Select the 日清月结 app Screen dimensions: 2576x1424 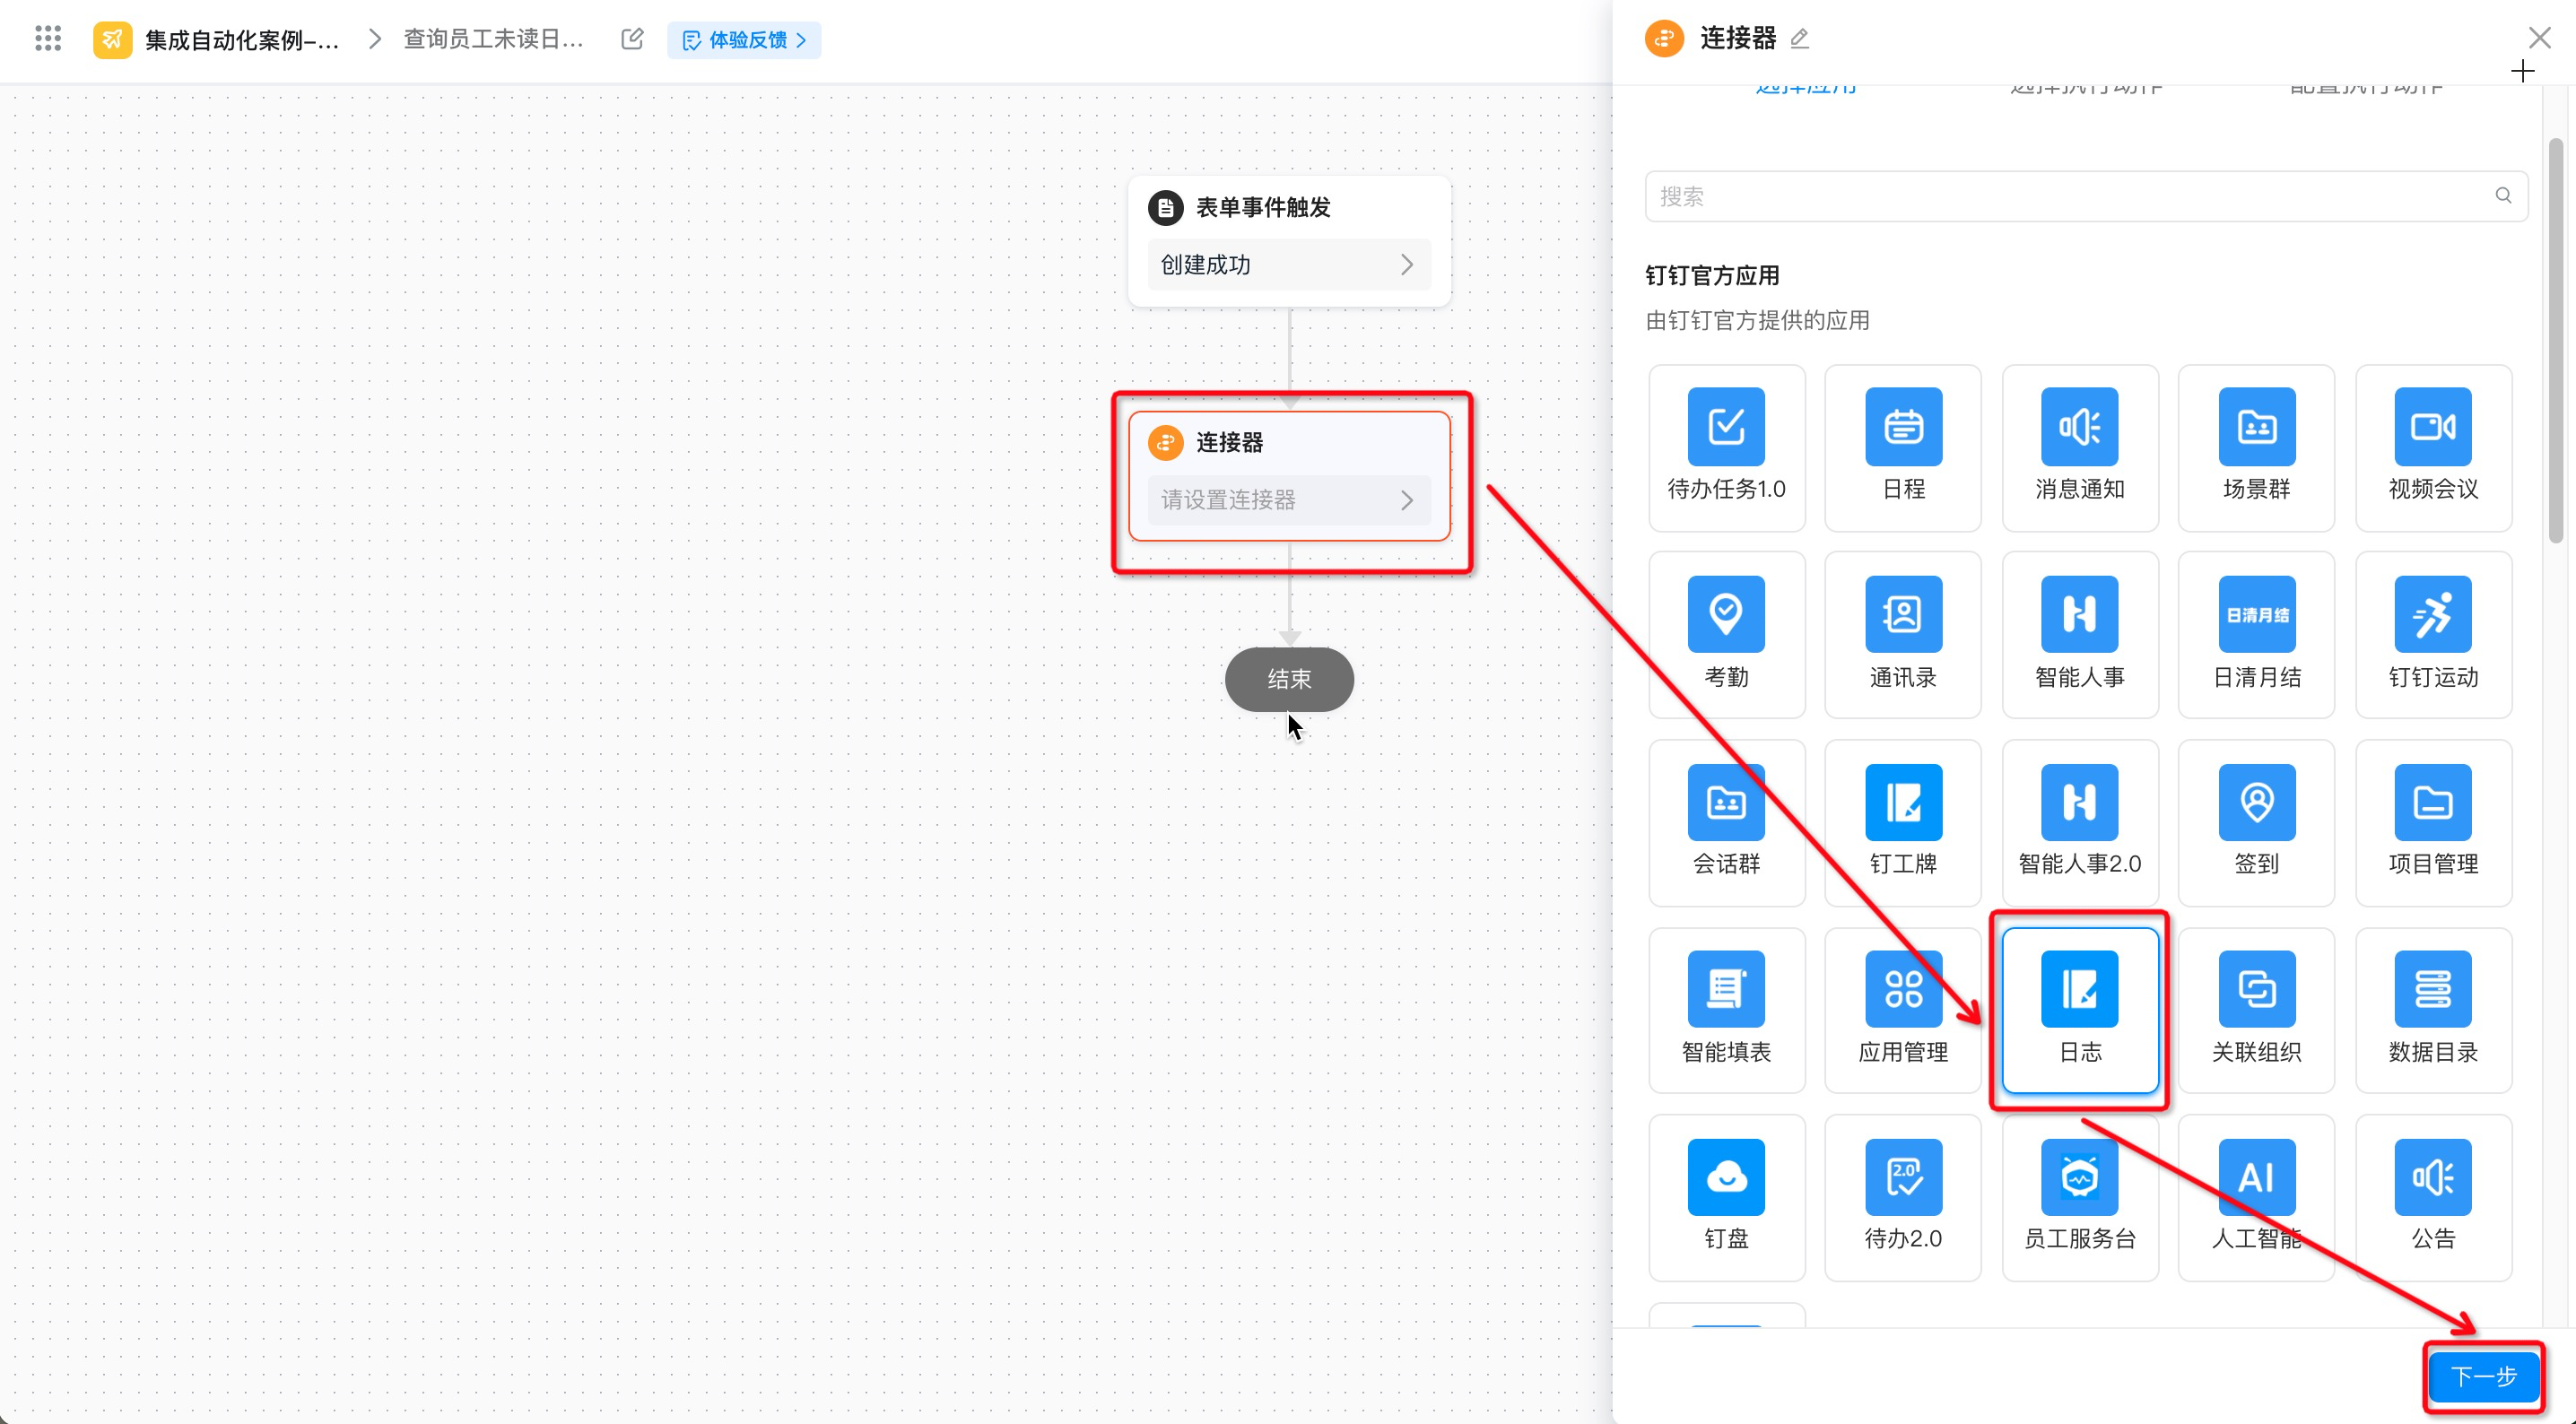coord(2256,635)
